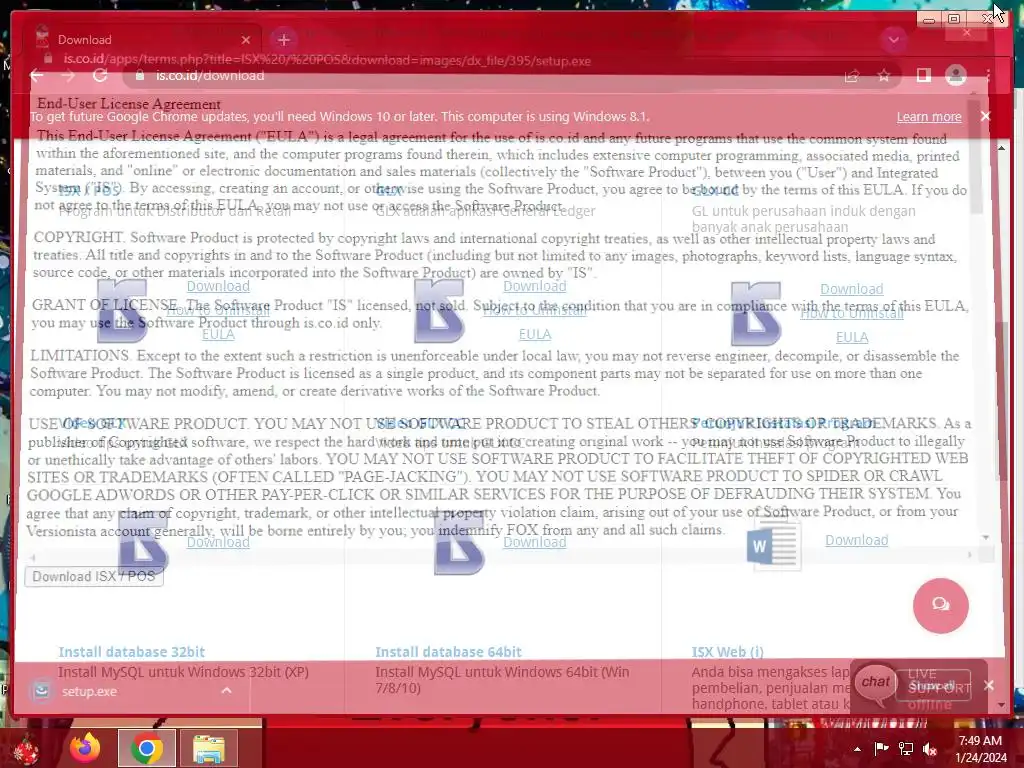Image resolution: width=1024 pixels, height=768 pixels.
Task: Open EULA link under ISX / POS
Action: pos(218,334)
